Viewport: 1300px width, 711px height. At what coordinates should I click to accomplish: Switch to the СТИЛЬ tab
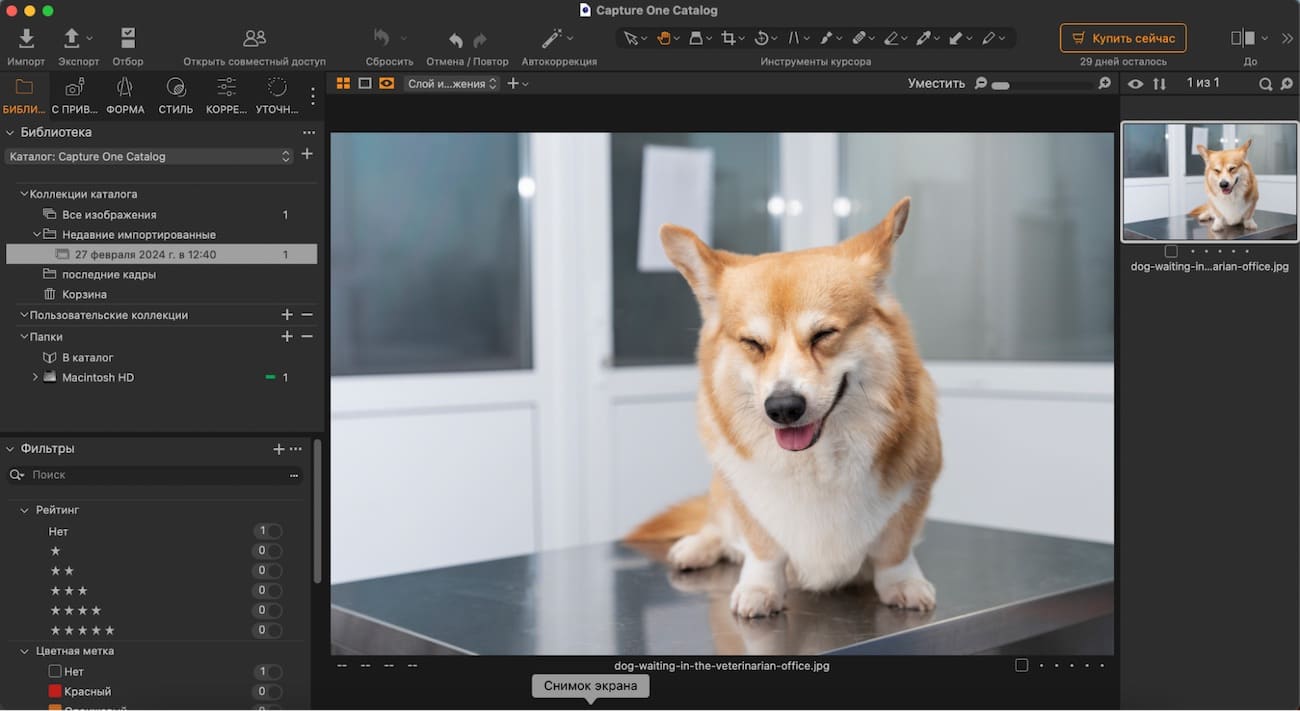(175, 95)
